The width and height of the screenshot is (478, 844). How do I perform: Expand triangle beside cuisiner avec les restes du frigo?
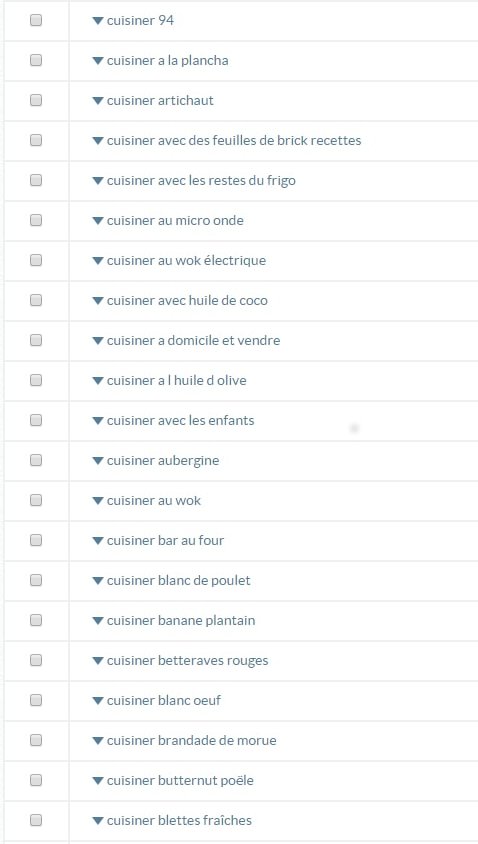coord(97,181)
